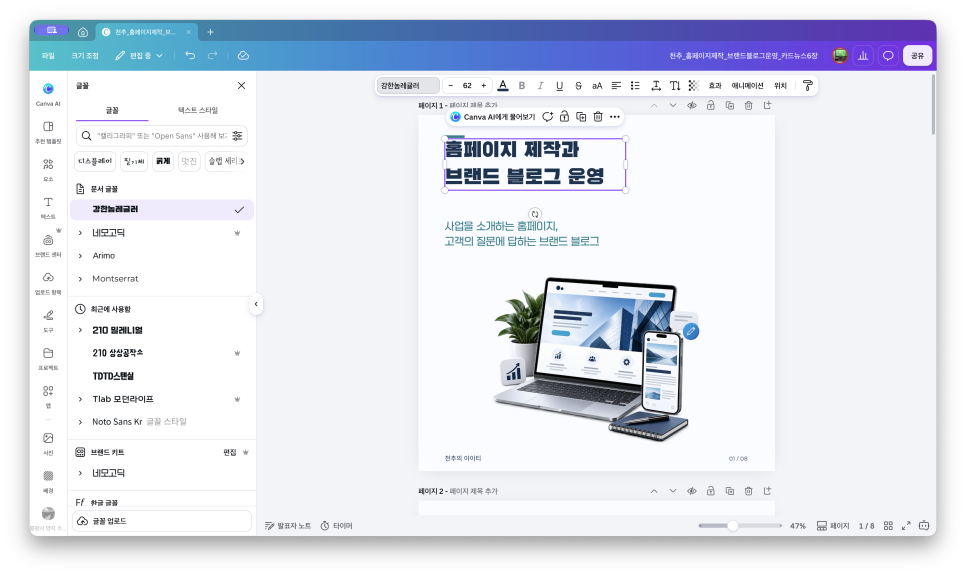966x575 pixels.
Task: Lock page 1 with padlock icon
Action: click(x=710, y=105)
